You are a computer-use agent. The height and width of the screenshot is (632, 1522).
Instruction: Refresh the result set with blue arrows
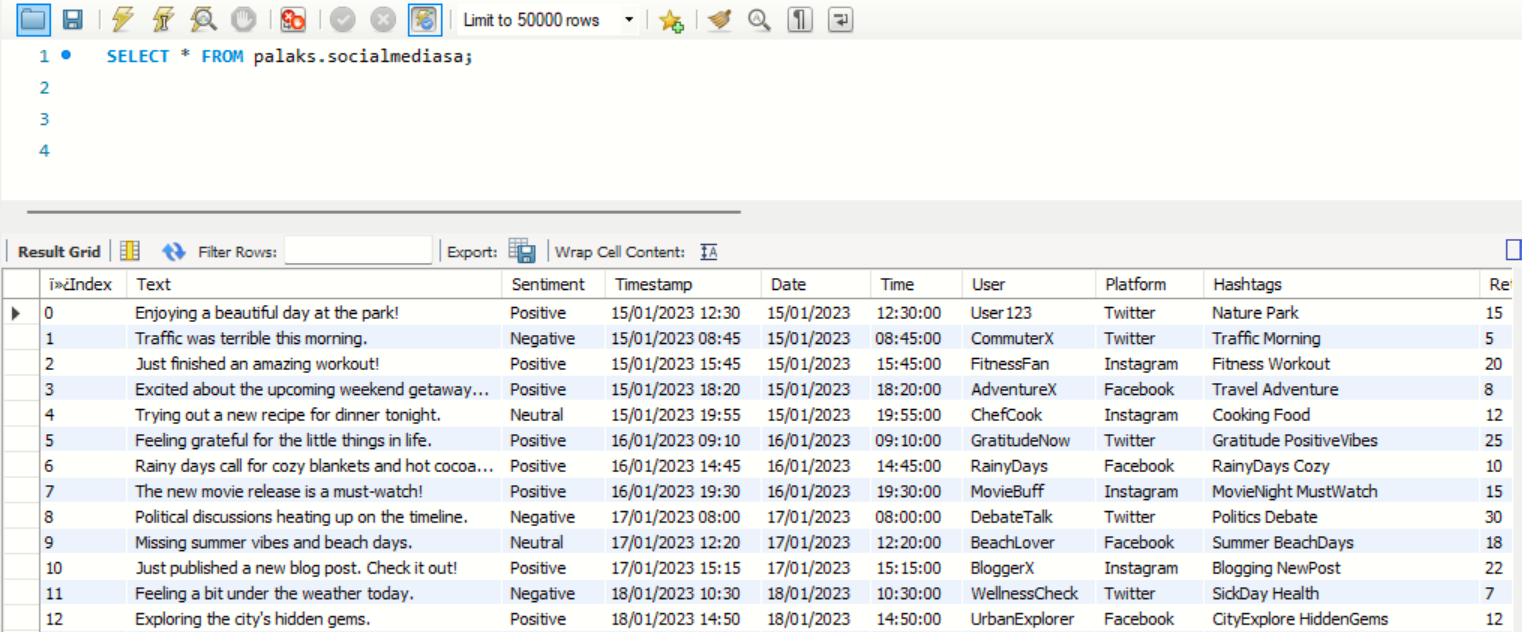click(174, 251)
